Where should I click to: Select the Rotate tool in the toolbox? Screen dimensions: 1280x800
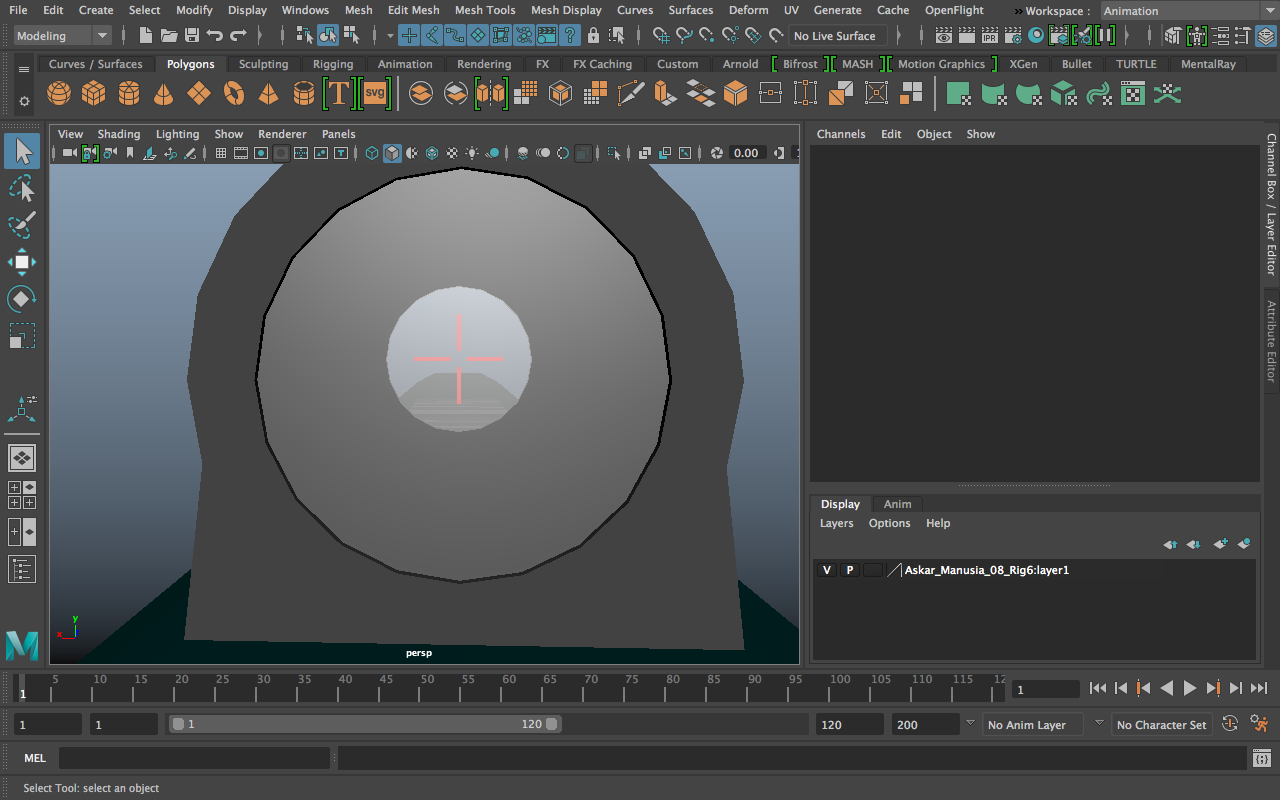click(22, 298)
